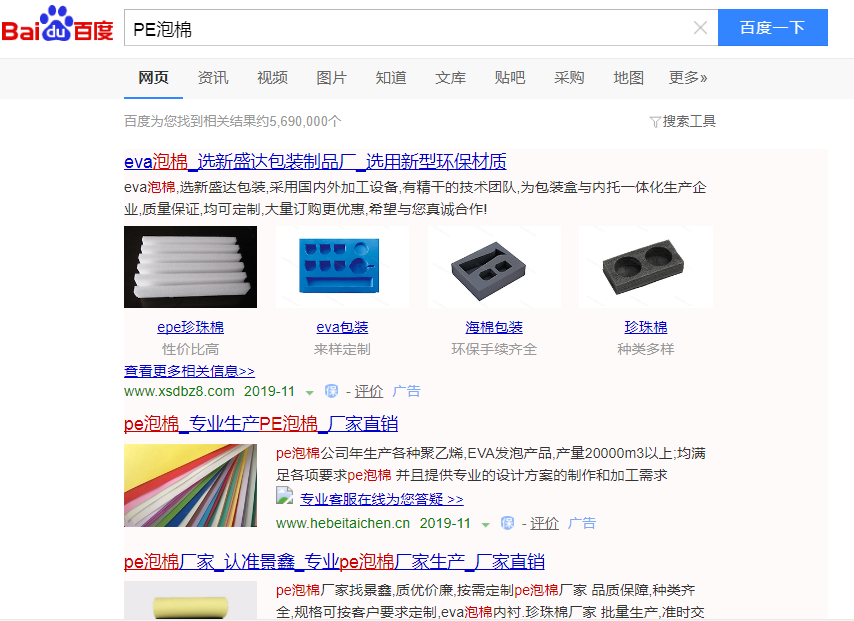Click the colorful PE foam sheets thumbnail
Image resolution: width=854 pixels, height=621 pixels.
191,485
